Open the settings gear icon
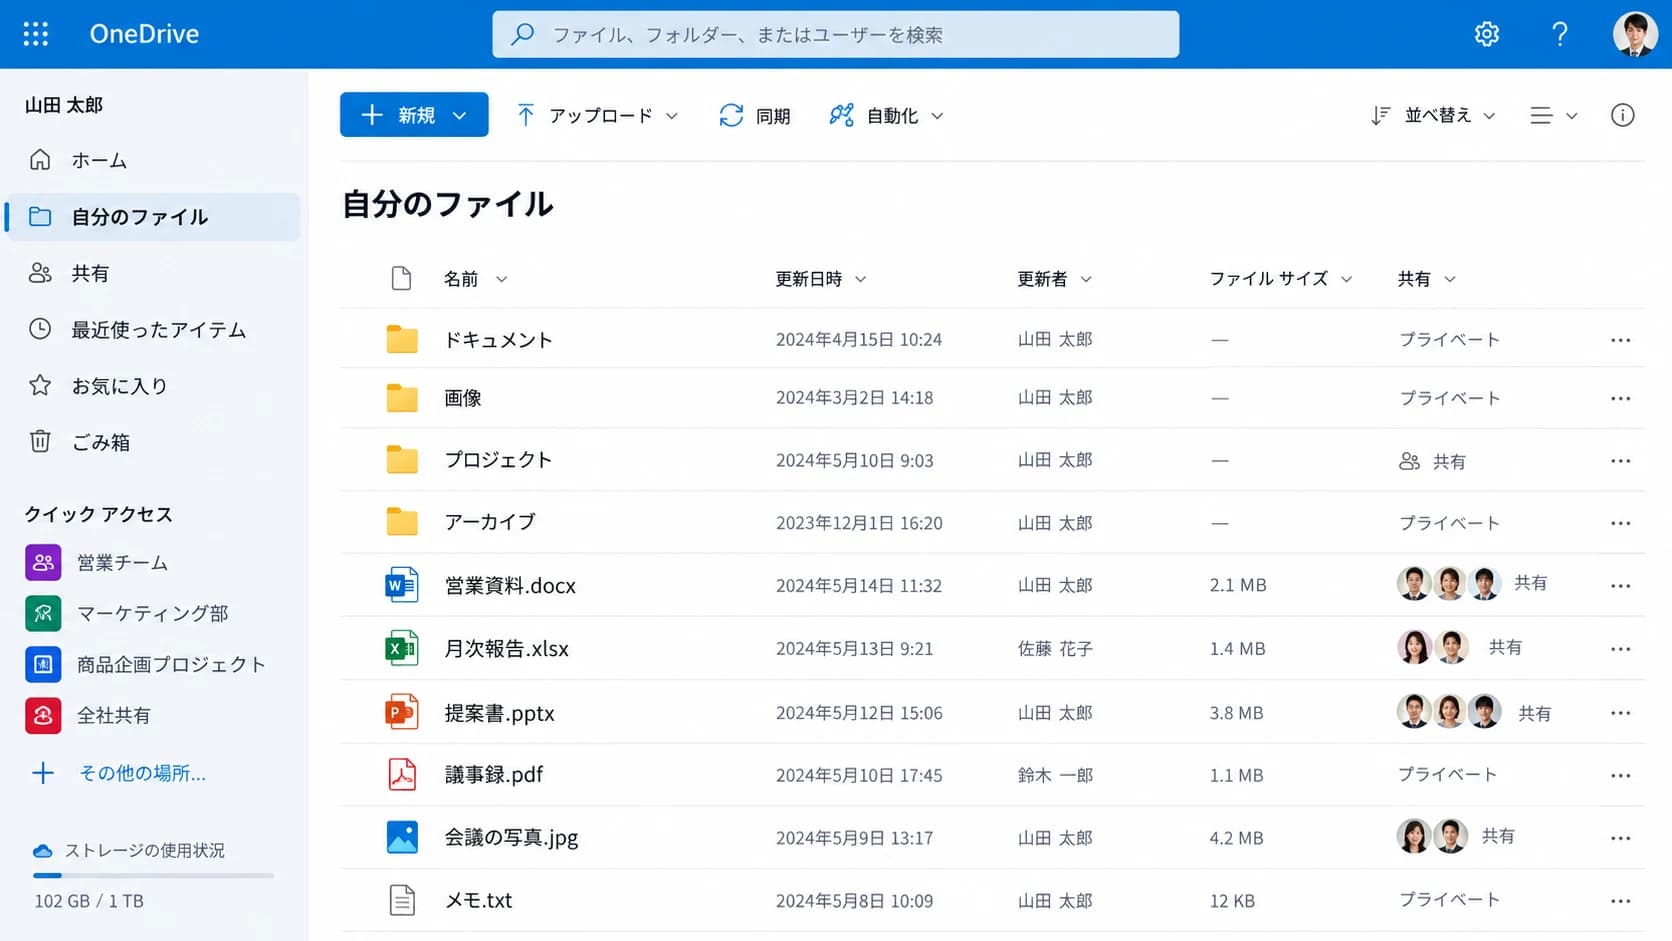The image size is (1672, 941). click(x=1487, y=34)
